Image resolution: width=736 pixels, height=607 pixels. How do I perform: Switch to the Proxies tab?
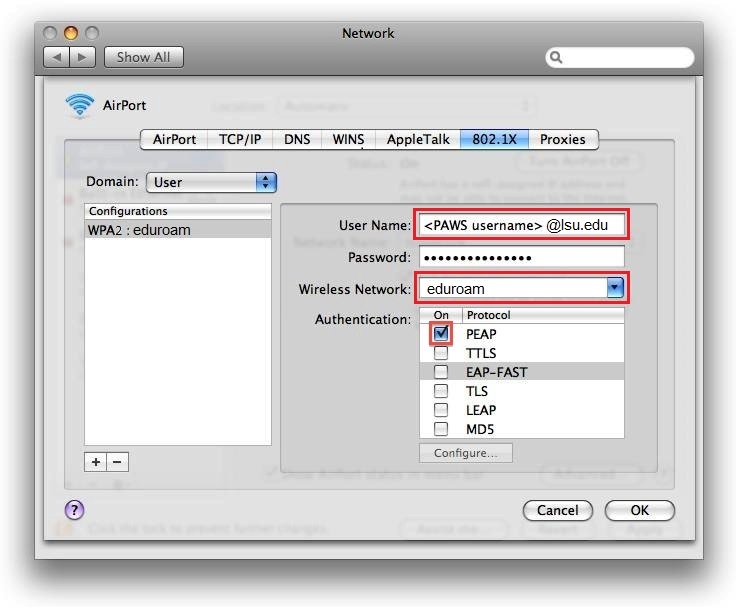coord(563,139)
